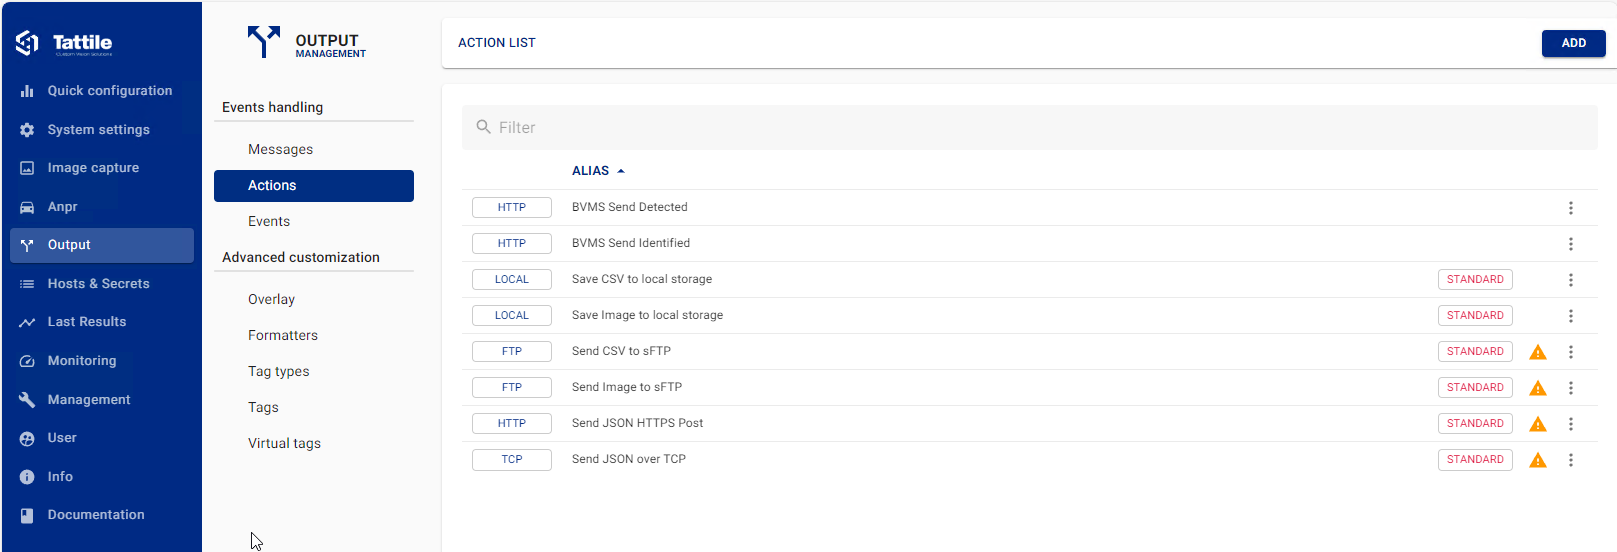The width and height of the screenshot is (1617, 552).
Task: Open three-dot menu for Save CSV to local storage
Action: tap(1571, 280)
